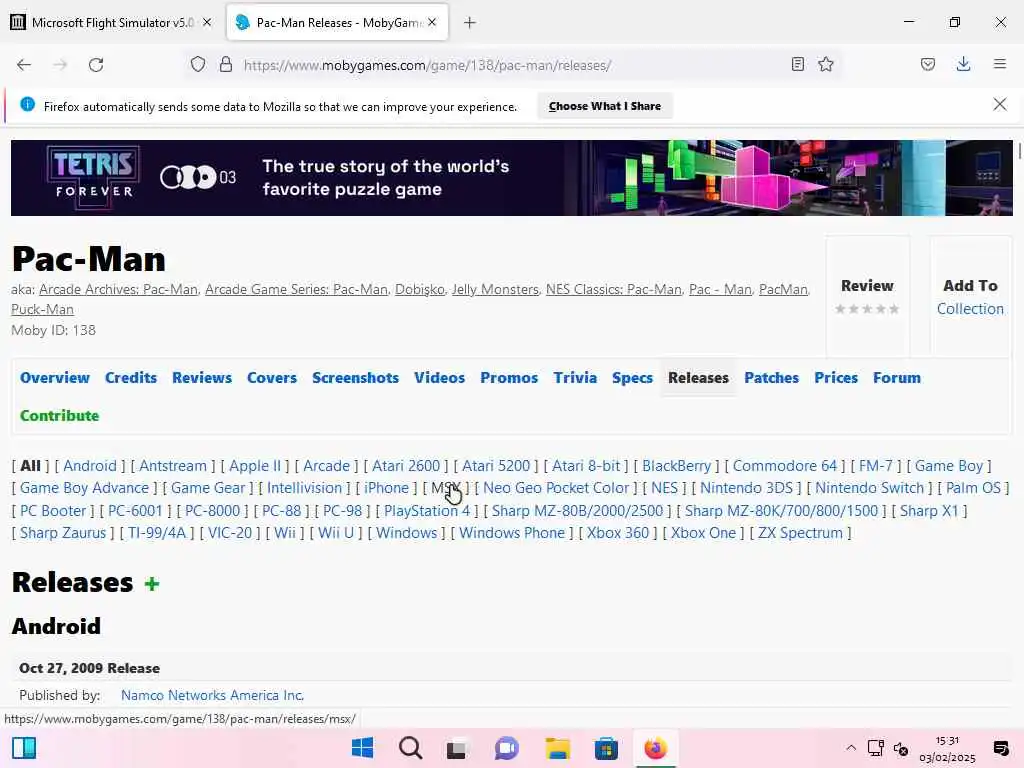1024x768 pixels.
Task: Filter releases by Xbox One
Action: [703, 533]
